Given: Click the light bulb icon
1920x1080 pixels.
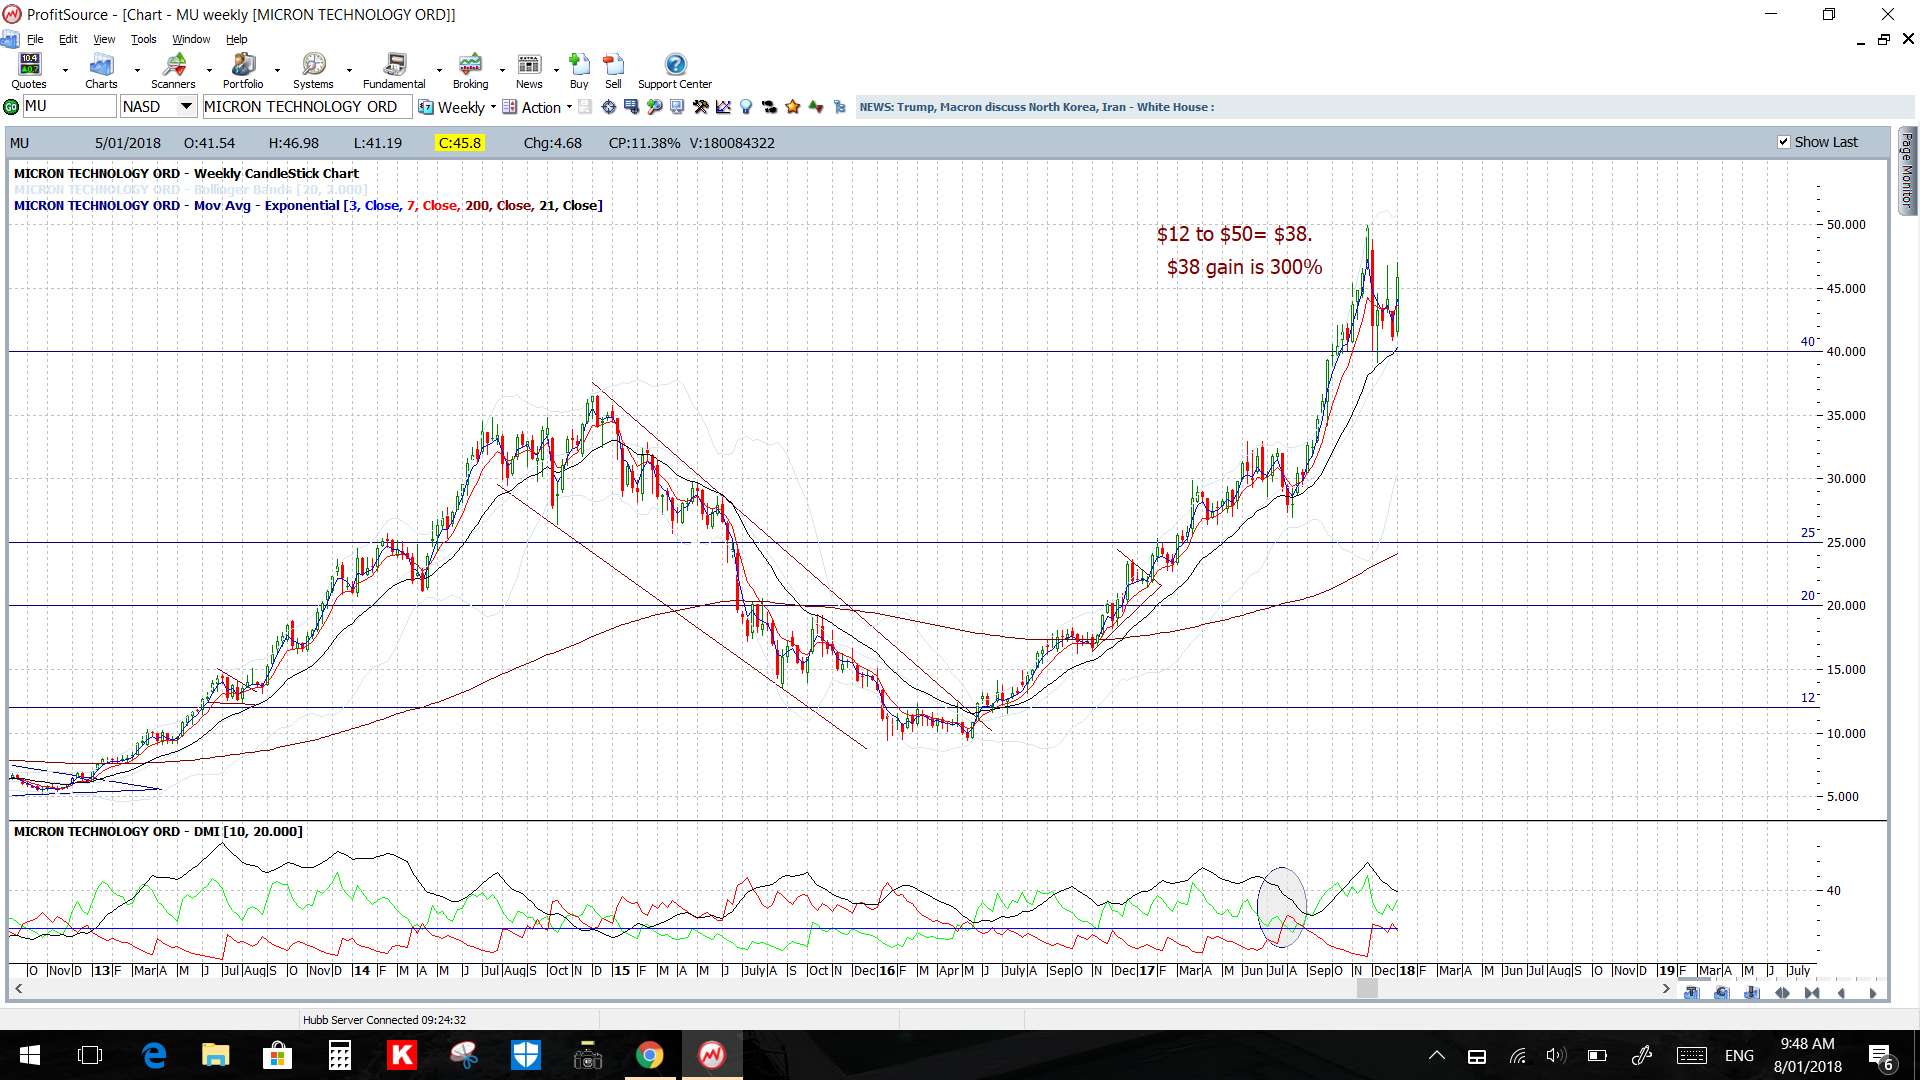Looking at the screenshot, I should click(x=746, y=107).
